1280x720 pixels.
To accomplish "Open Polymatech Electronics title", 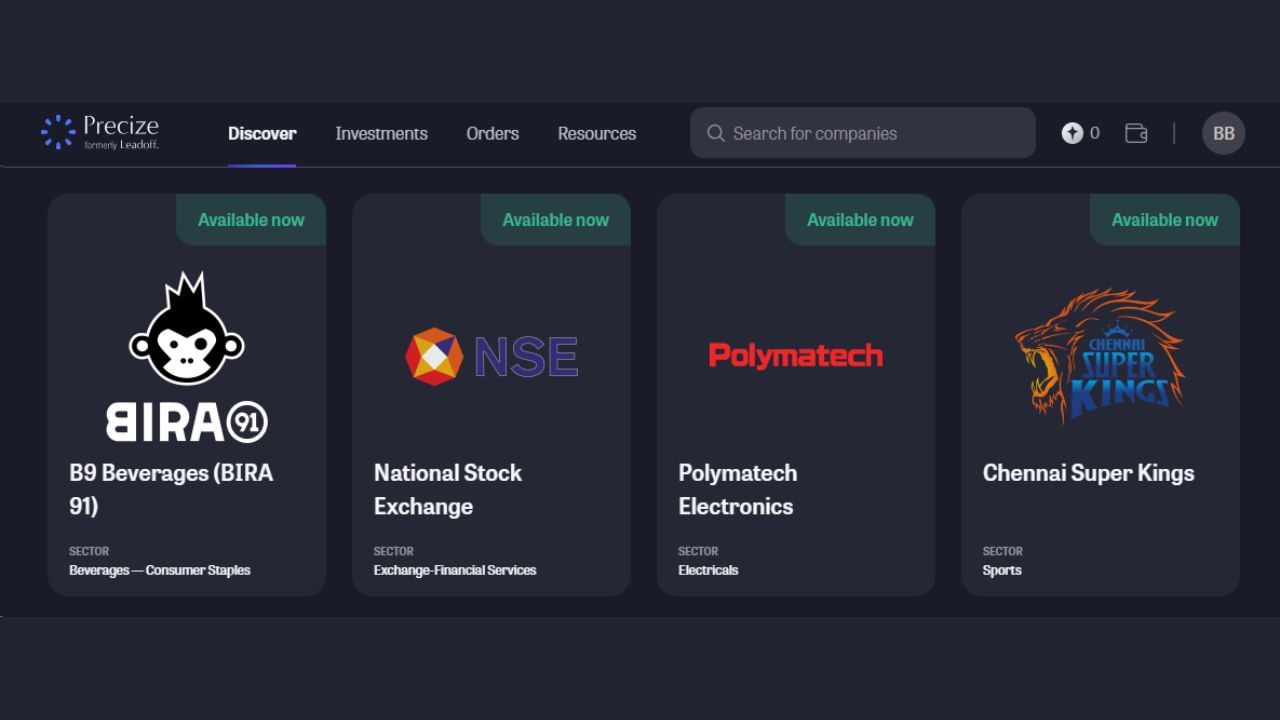I will [x=738, y=489].
